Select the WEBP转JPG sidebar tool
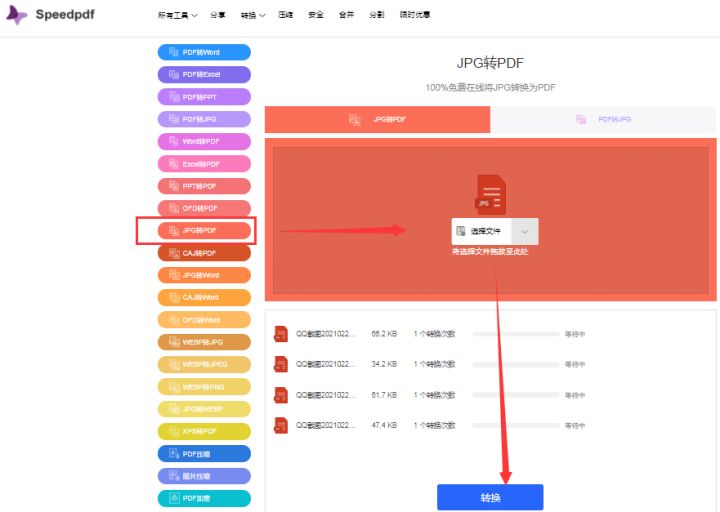Image resolution: width=720 pixels, height=512 pixels. [204, 342]
